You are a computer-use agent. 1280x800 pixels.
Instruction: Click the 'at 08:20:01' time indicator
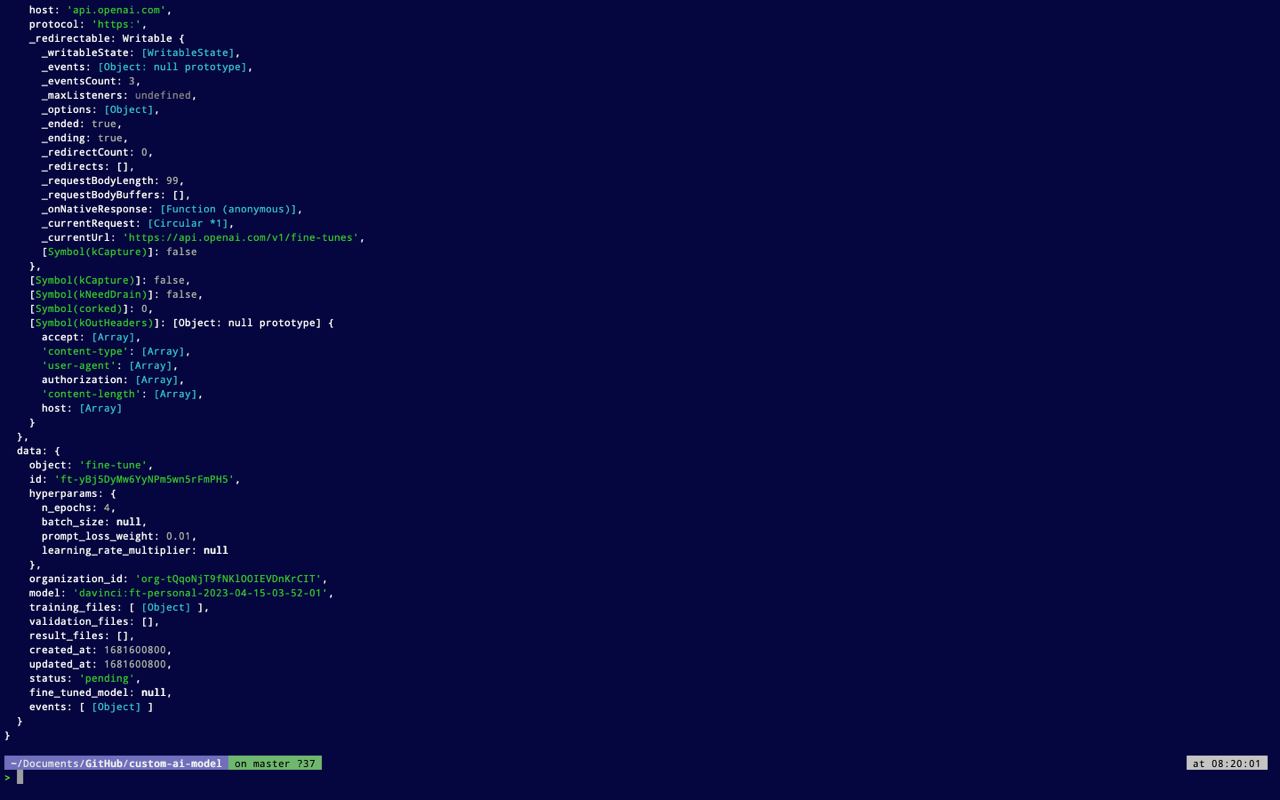click(1227, 763)
